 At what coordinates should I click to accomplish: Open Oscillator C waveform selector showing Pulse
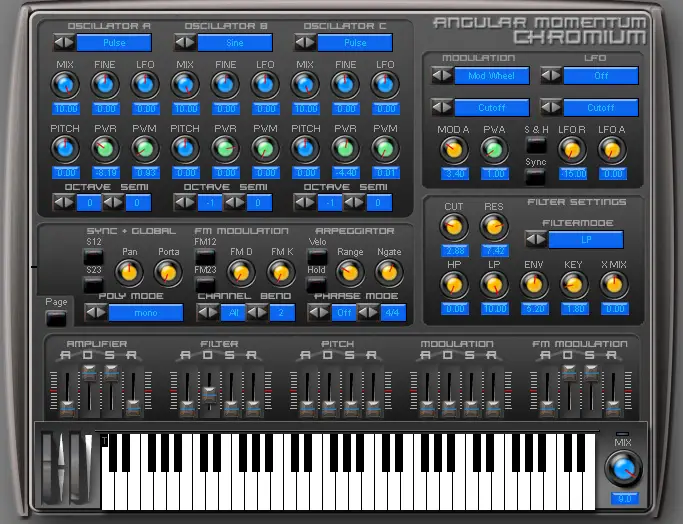click(355, 43)
